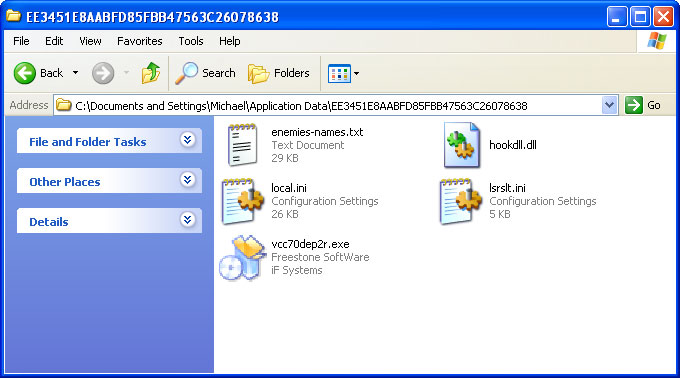Open the Edit menu
Screen dimensions: 680x378
point(54,41)
